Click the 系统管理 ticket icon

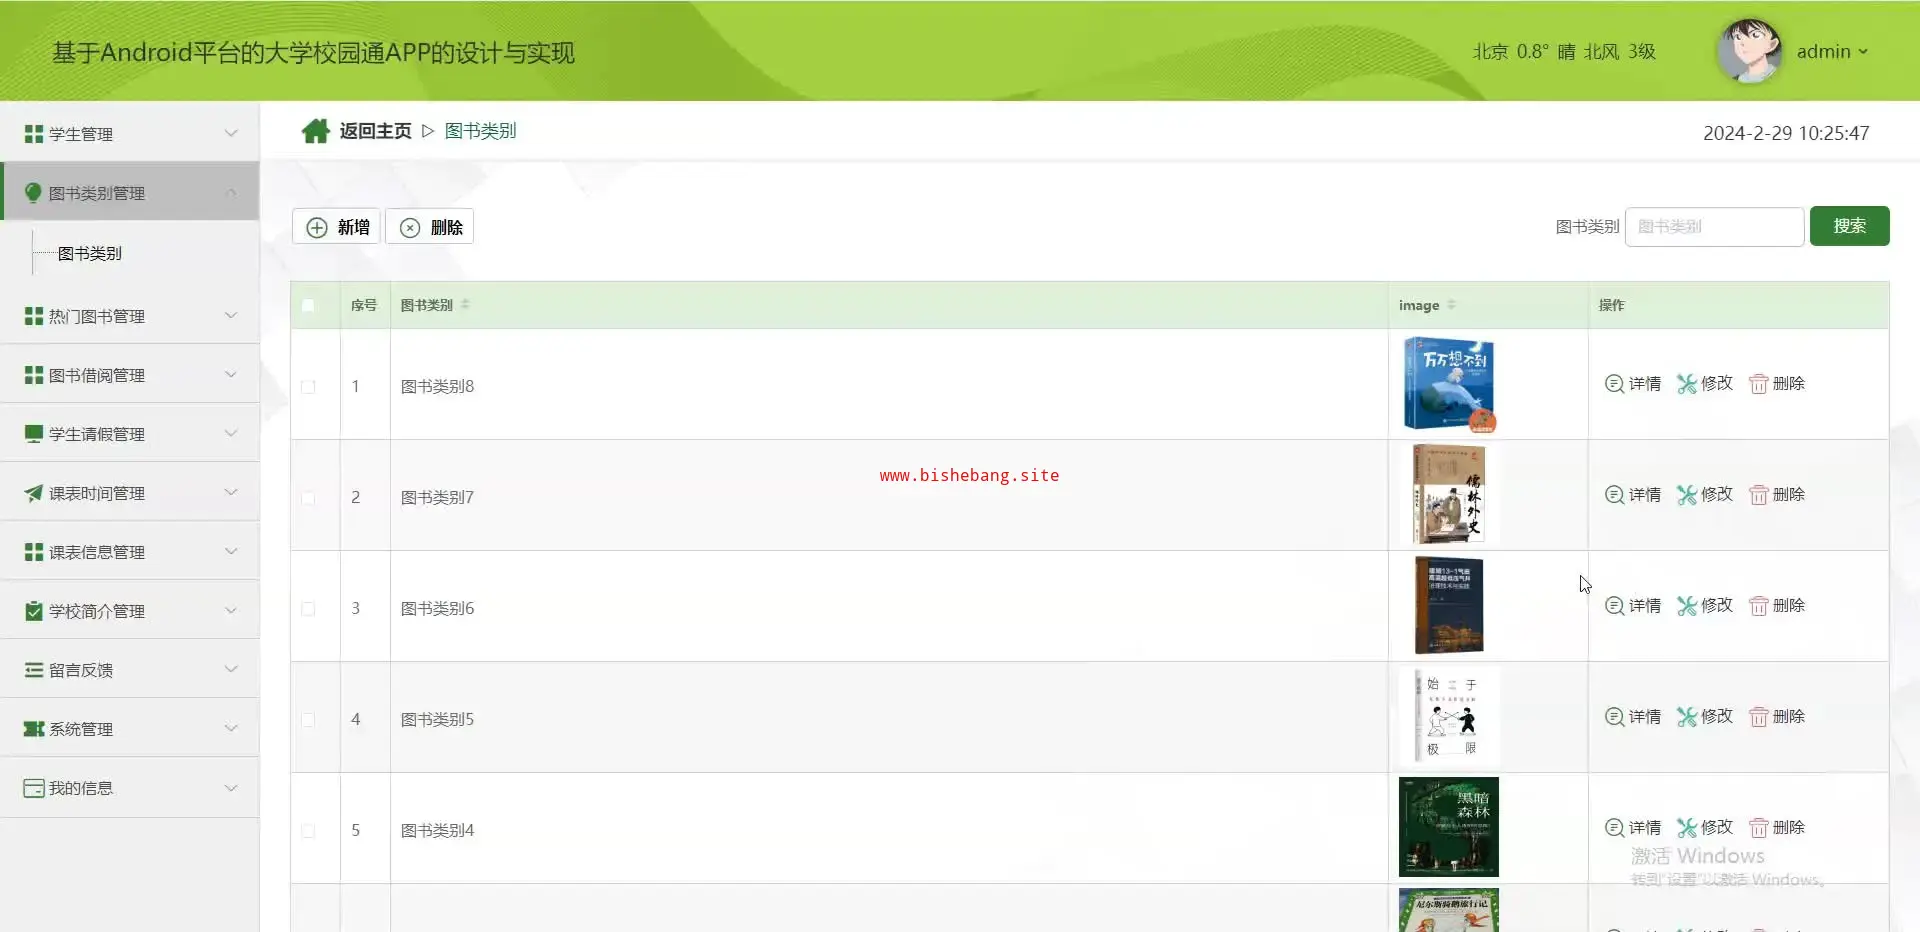[34, 729]
